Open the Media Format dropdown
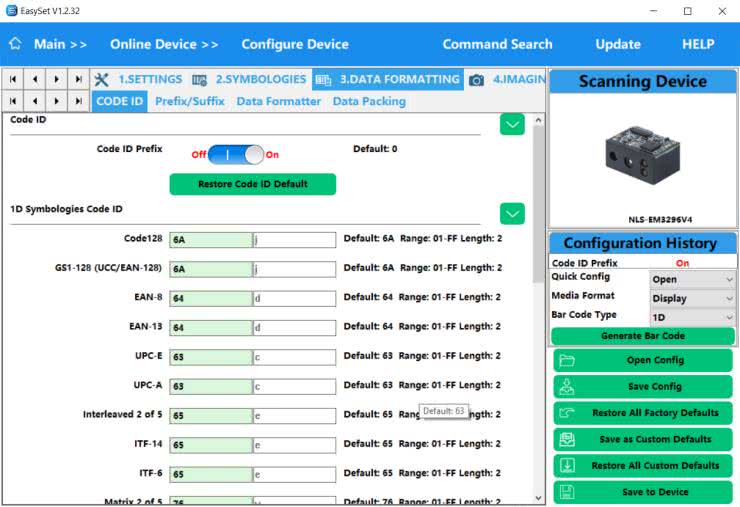Viewport: 740px width, 507px height. pos(692,298)
